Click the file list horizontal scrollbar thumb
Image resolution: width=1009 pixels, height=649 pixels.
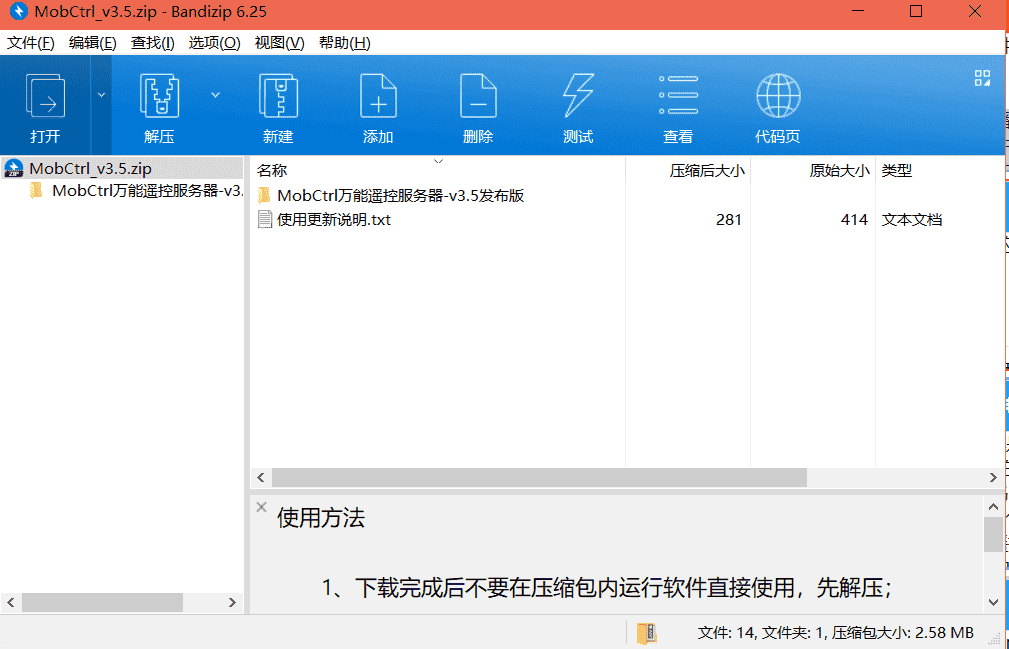click(539, 477)
